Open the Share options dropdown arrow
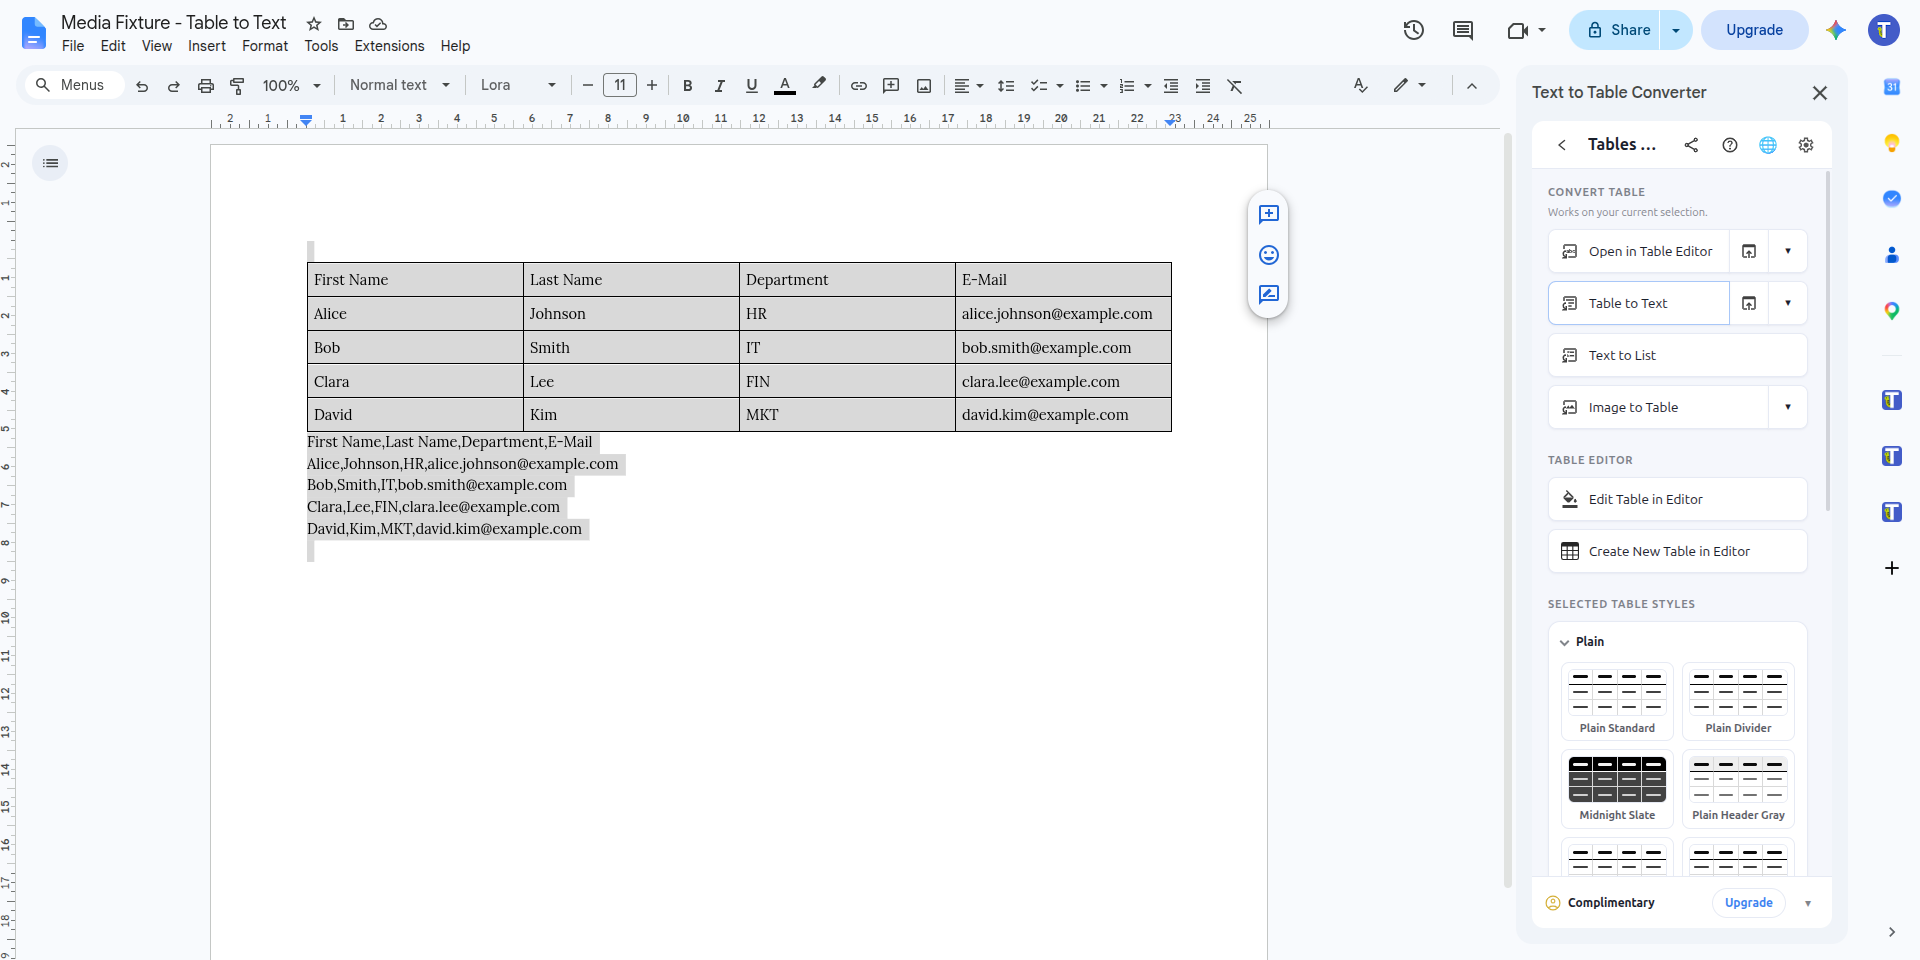1920x960 pixels. (1676, 30)
